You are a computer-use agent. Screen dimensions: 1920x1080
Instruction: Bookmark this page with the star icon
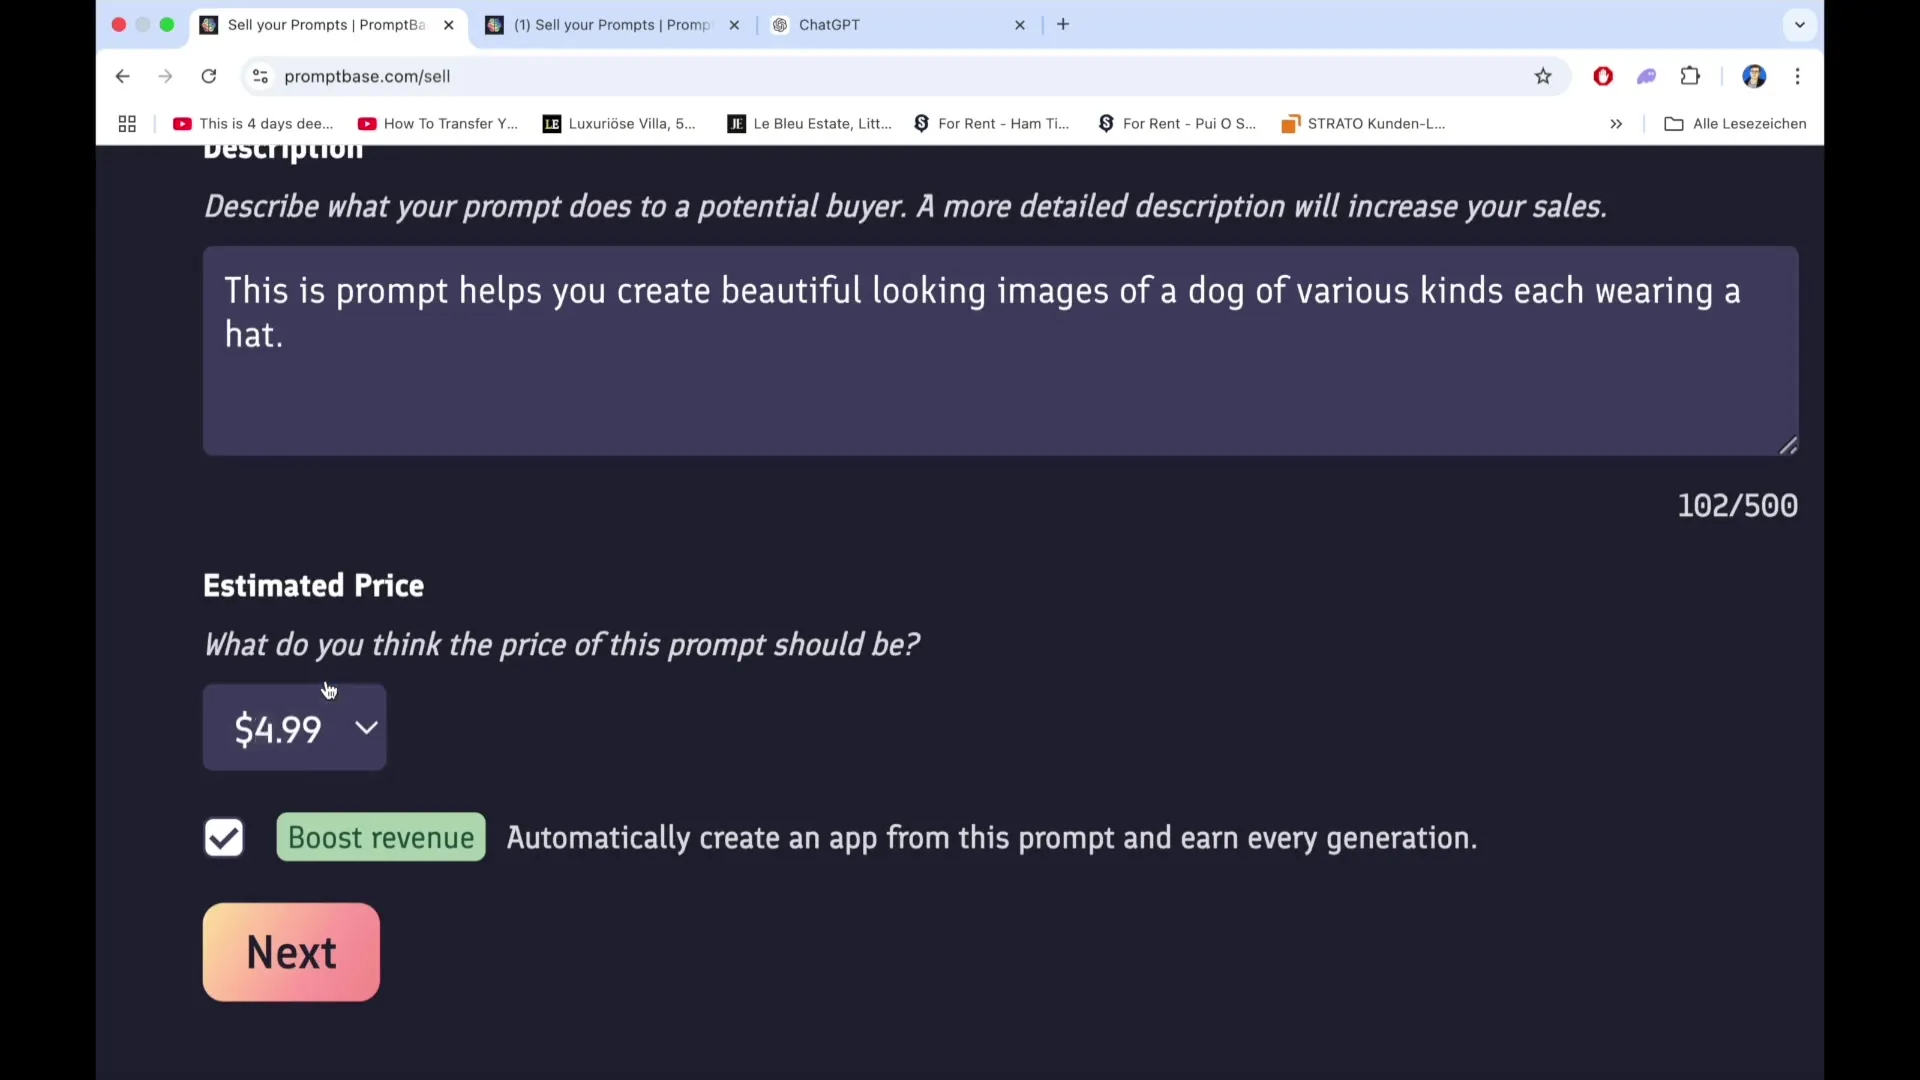1543,76
